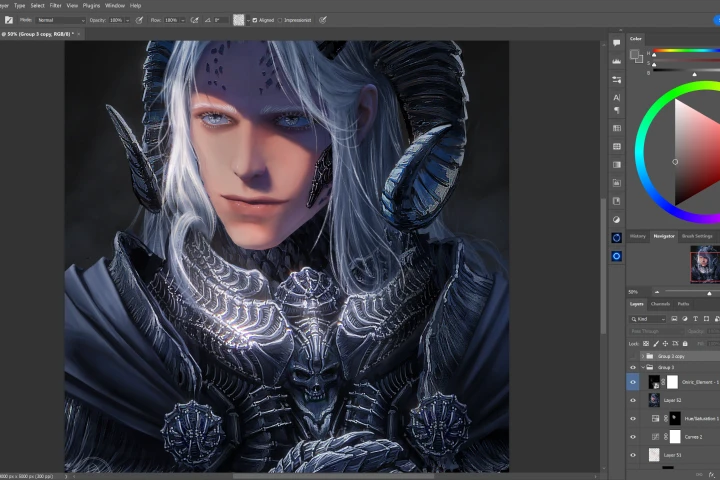Image resolution: width=720 pixels, height=480 pixels.
Task: Open the Comments panel icon
Action: click(x=617, y=43)
